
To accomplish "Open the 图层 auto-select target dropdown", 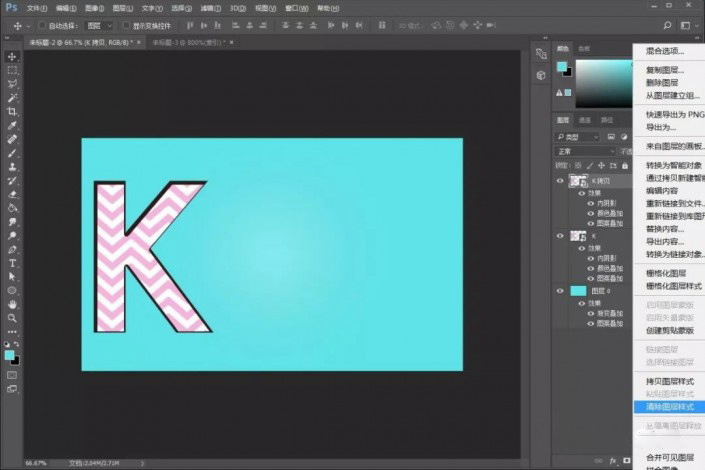I will point(99,26).
